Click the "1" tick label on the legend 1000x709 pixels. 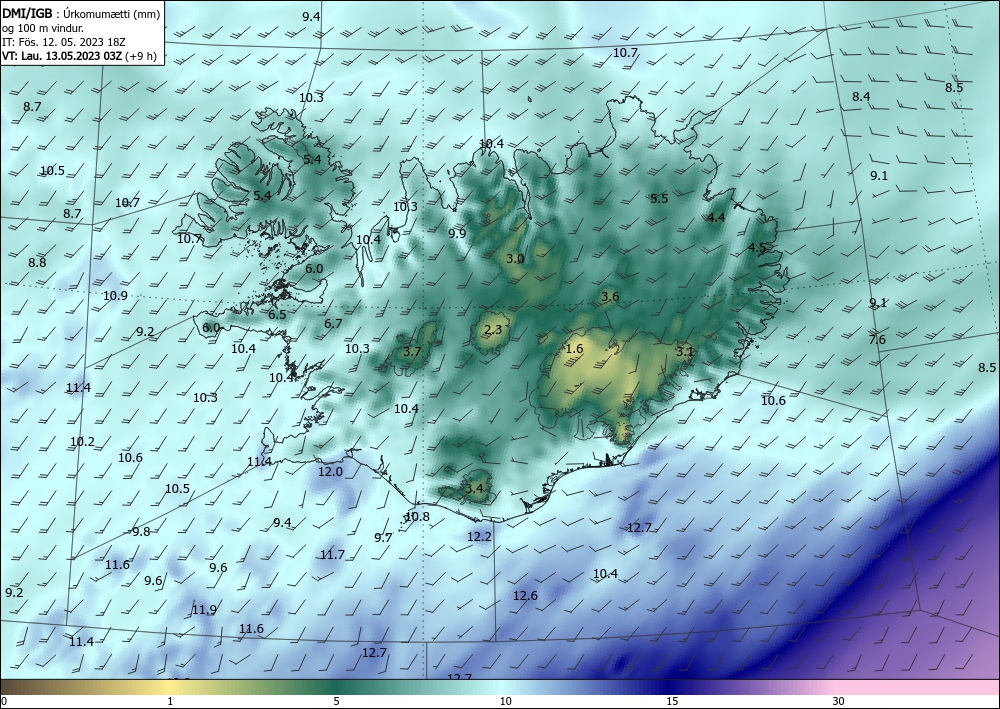pos(170,701)
